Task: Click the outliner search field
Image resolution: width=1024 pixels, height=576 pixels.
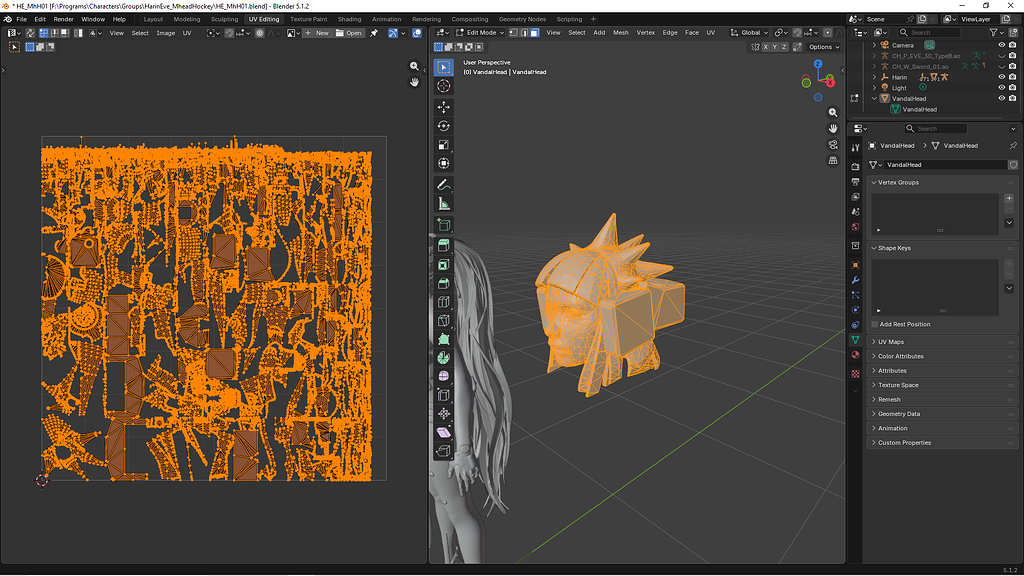Action: 928,32
